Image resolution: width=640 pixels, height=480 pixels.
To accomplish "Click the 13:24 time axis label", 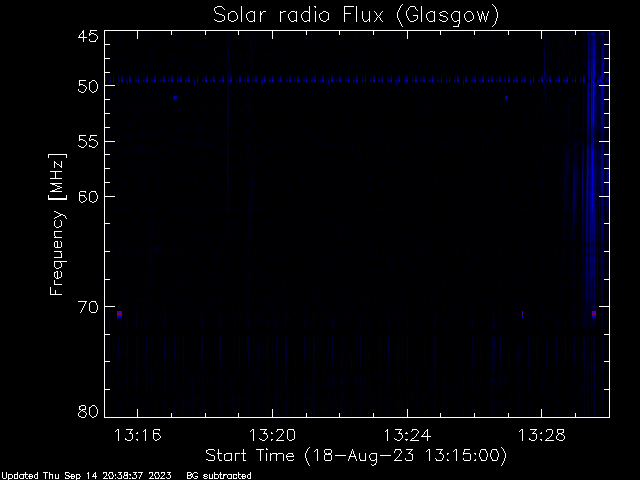I will 407,435.
